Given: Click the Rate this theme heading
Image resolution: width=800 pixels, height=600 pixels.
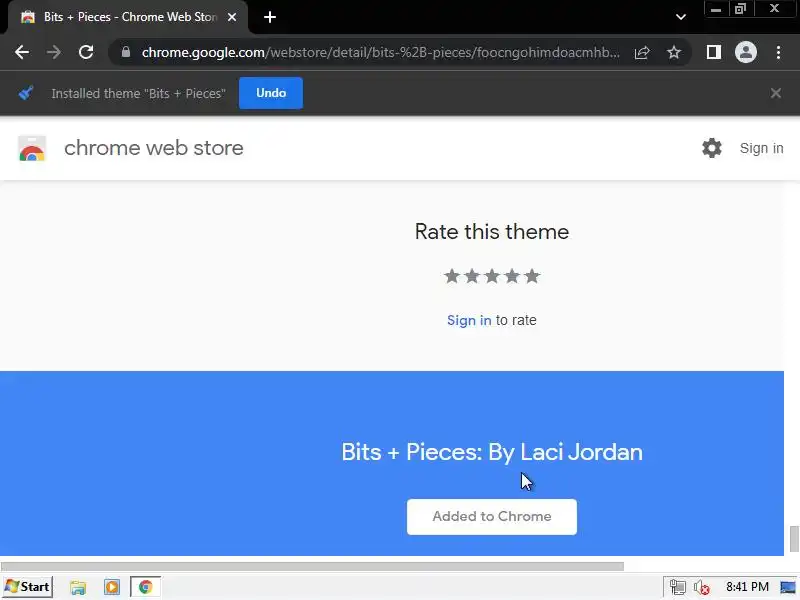Looking at the screenshot, I should coord(492,232).
